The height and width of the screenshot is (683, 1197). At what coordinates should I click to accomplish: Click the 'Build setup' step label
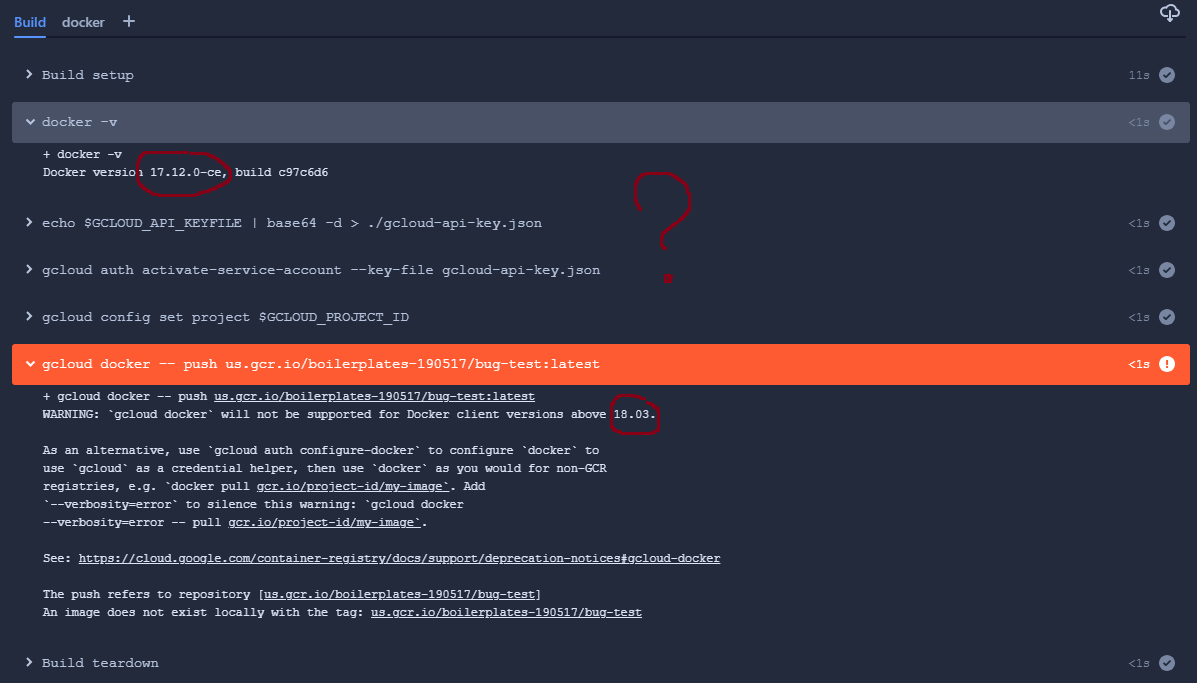pos(88,75)
